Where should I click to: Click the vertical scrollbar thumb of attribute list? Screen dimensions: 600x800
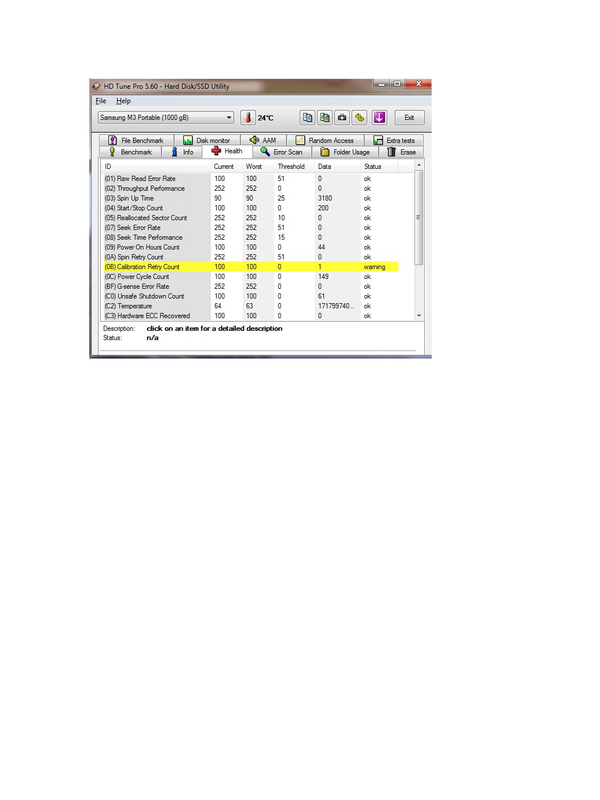[x=419, y=217]
